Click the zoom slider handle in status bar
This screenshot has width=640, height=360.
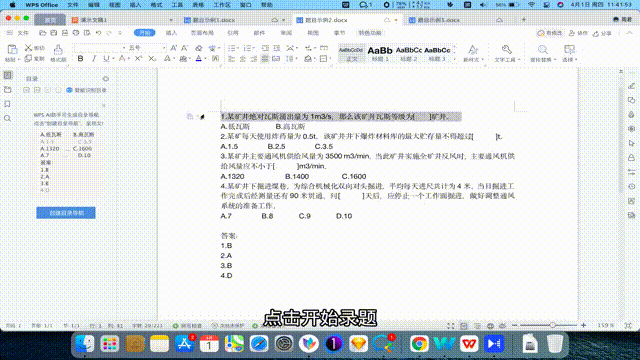552,325
